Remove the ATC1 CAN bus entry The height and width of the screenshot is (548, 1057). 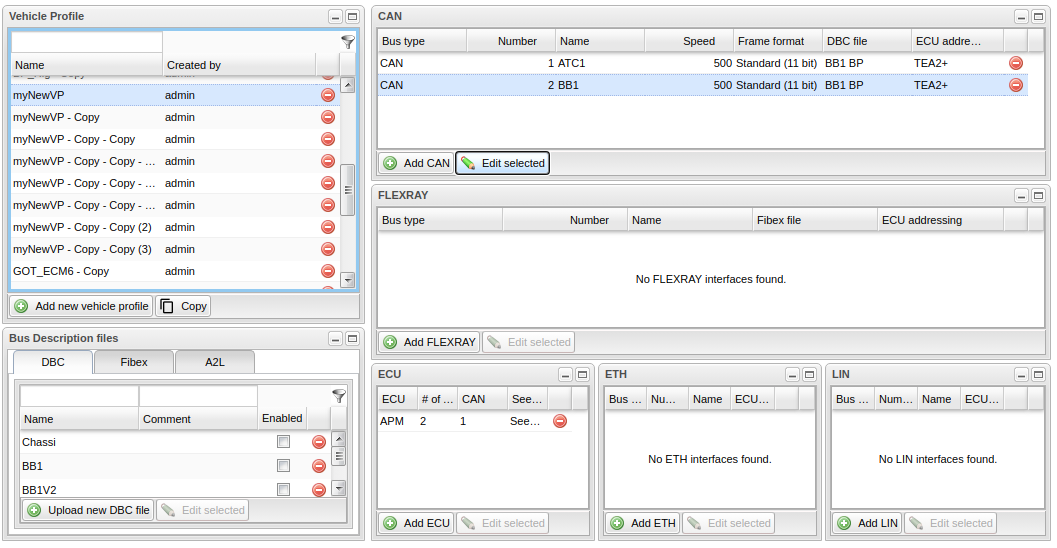(1015, 63)
